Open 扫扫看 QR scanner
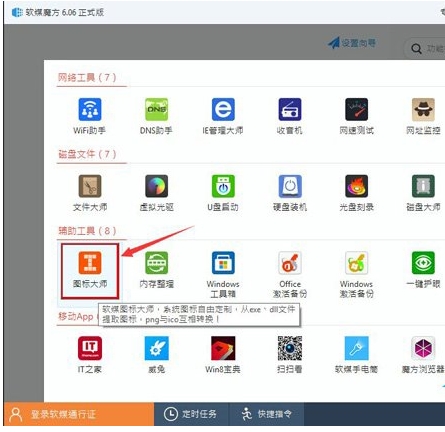Image resolution: width=445 pixels, height=432 pixels. click(x=290, y=355)
